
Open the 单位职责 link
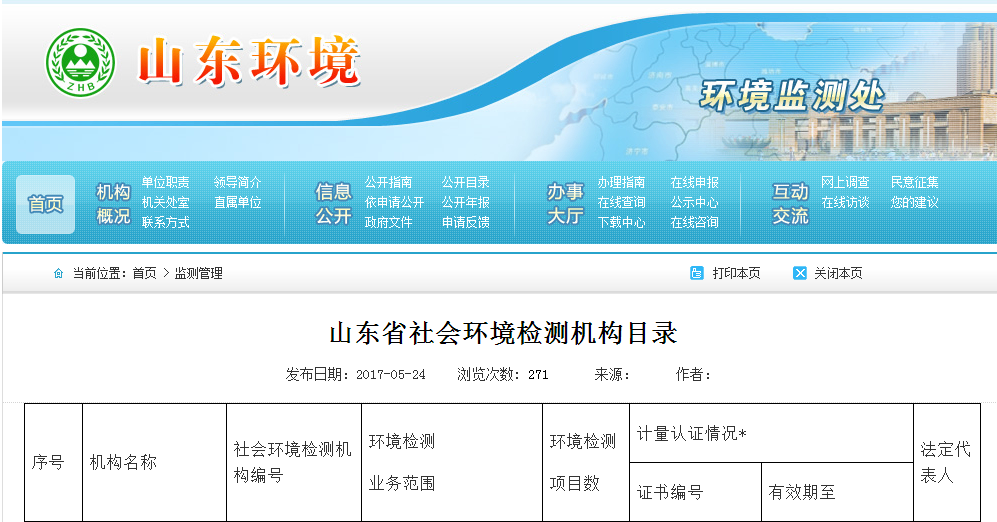[165, 182]
